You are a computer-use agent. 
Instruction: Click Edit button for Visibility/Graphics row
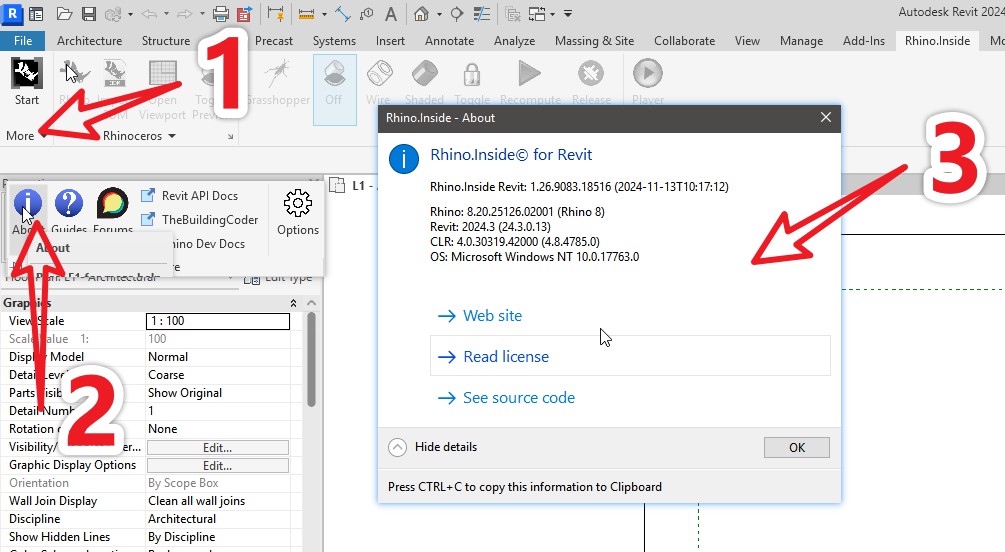click(x=217, y=447)
